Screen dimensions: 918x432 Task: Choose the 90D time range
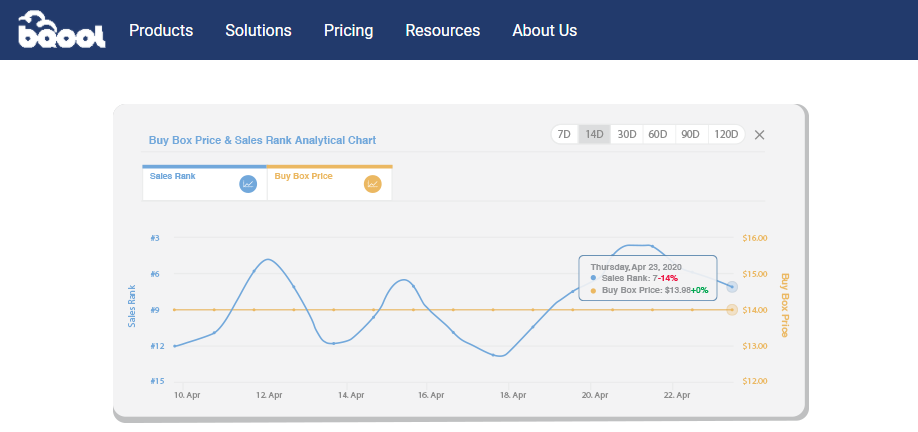tap(690, 134)
